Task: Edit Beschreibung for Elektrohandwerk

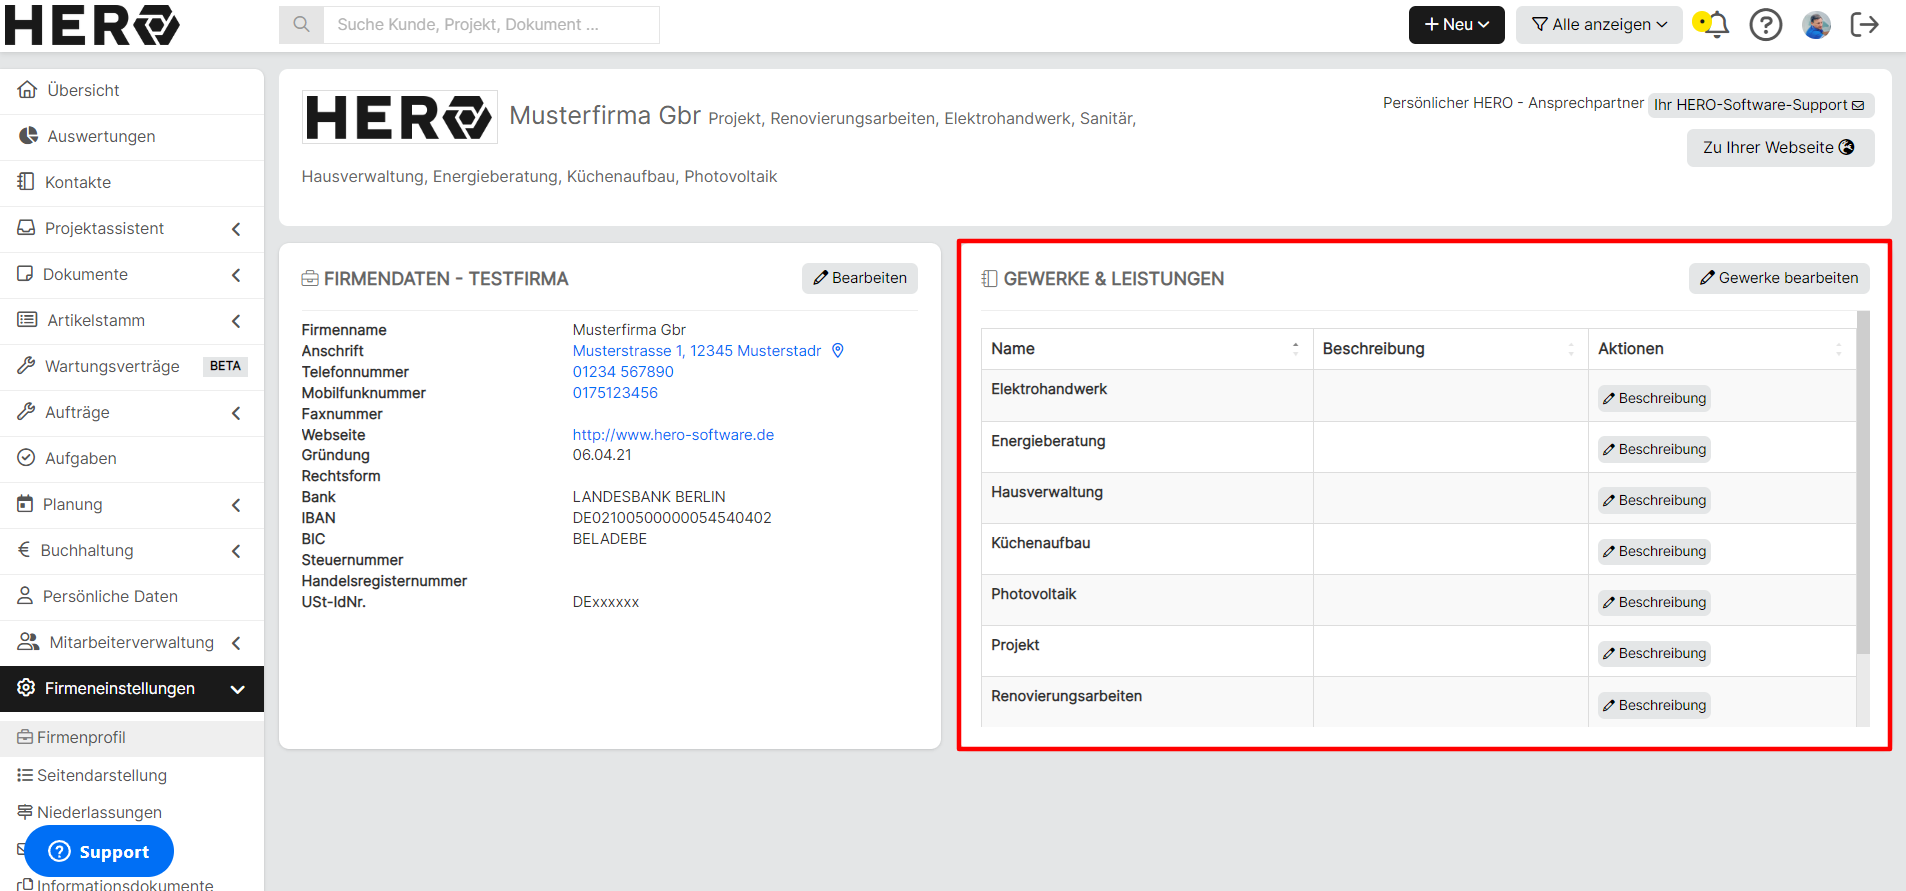Action: [1654, 398]
